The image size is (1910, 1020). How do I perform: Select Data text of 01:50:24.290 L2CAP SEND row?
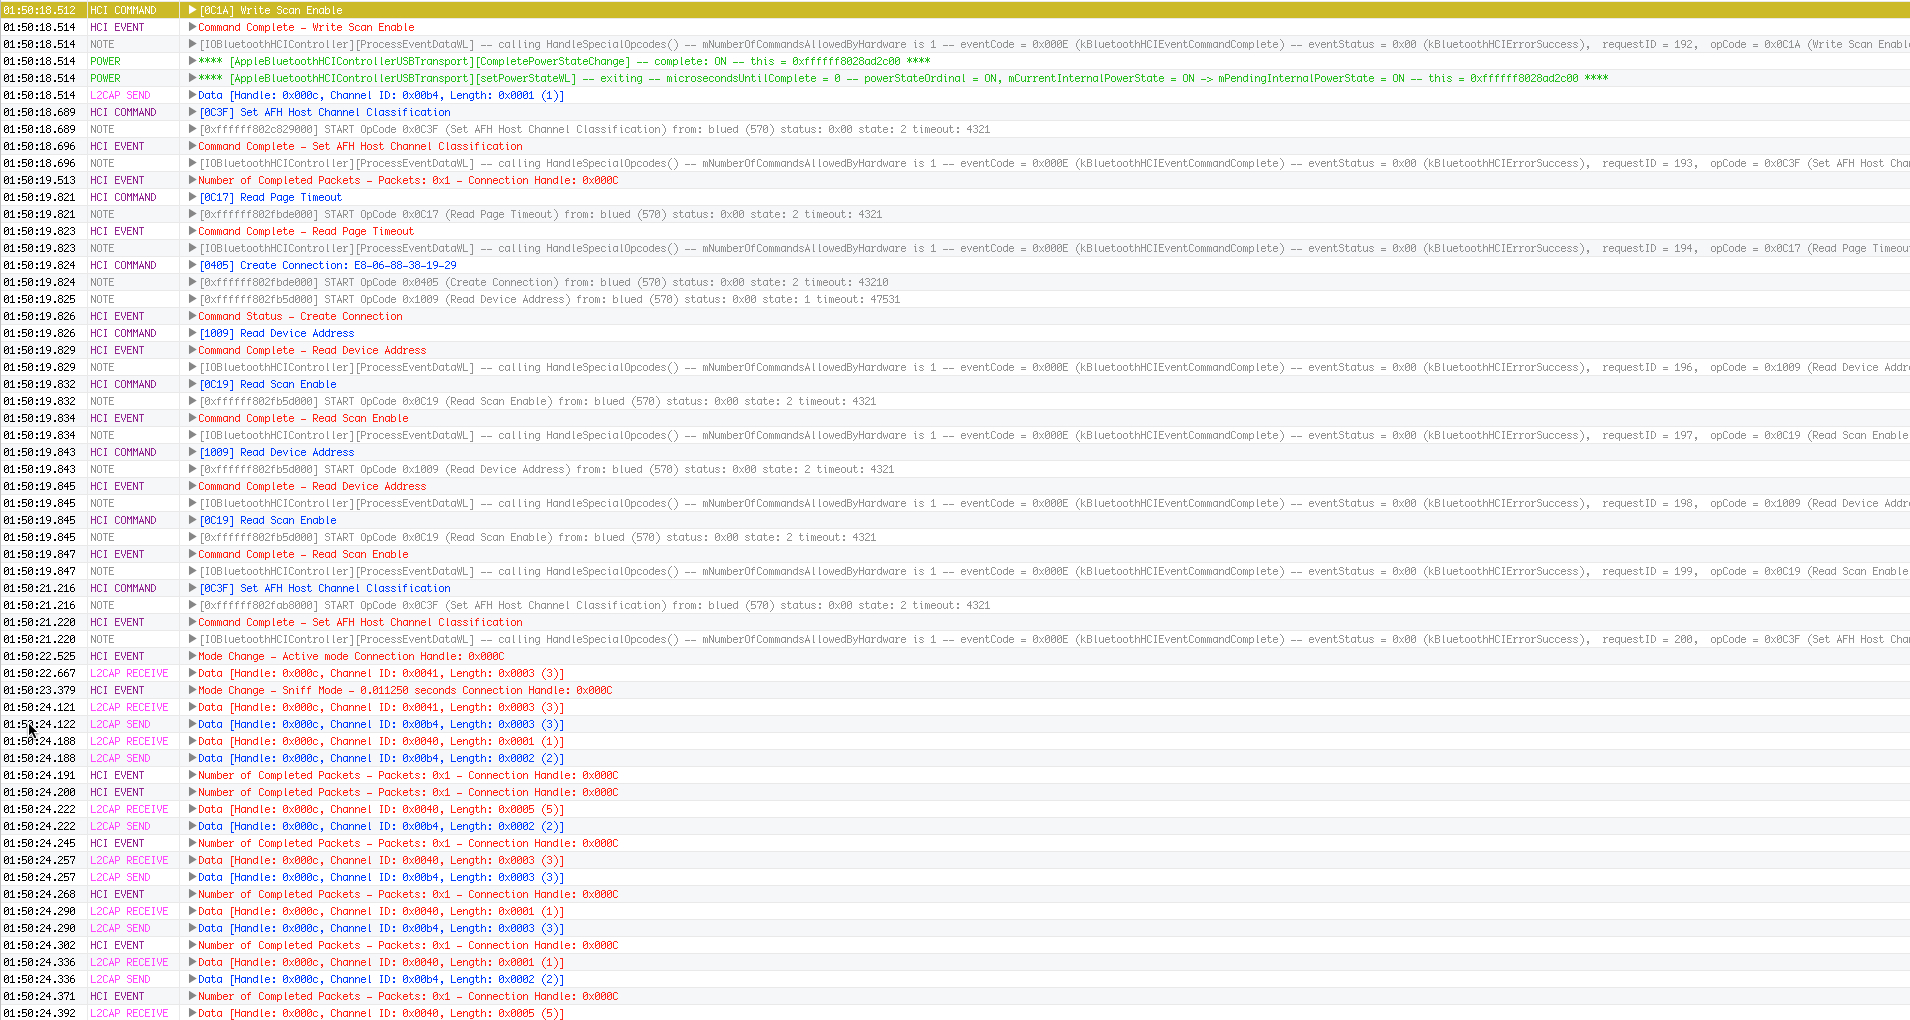tap(381, 928)
